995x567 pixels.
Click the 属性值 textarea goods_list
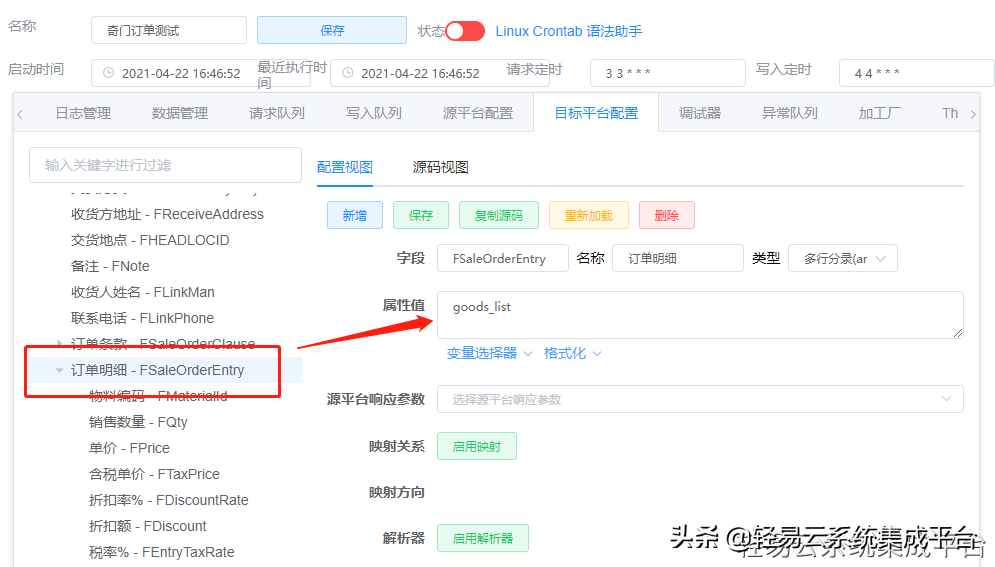point(700,315)
